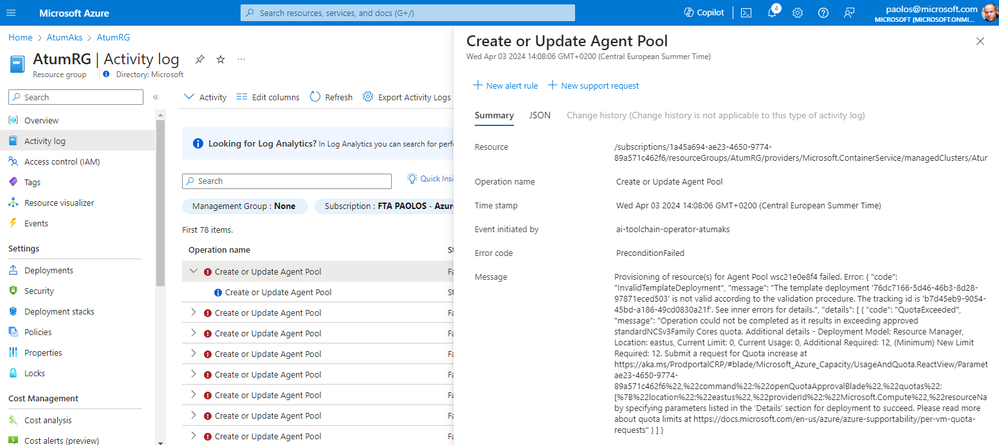Open the notifications bell

point(772,13)
